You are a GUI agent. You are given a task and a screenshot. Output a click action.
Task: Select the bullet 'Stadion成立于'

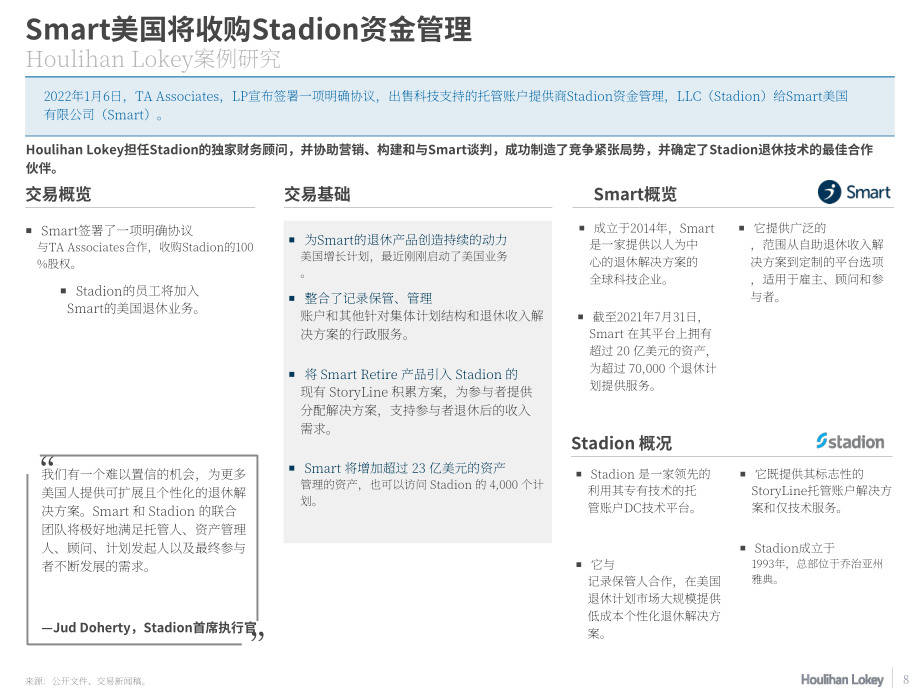pyautogui.click(x=794, y=548)
